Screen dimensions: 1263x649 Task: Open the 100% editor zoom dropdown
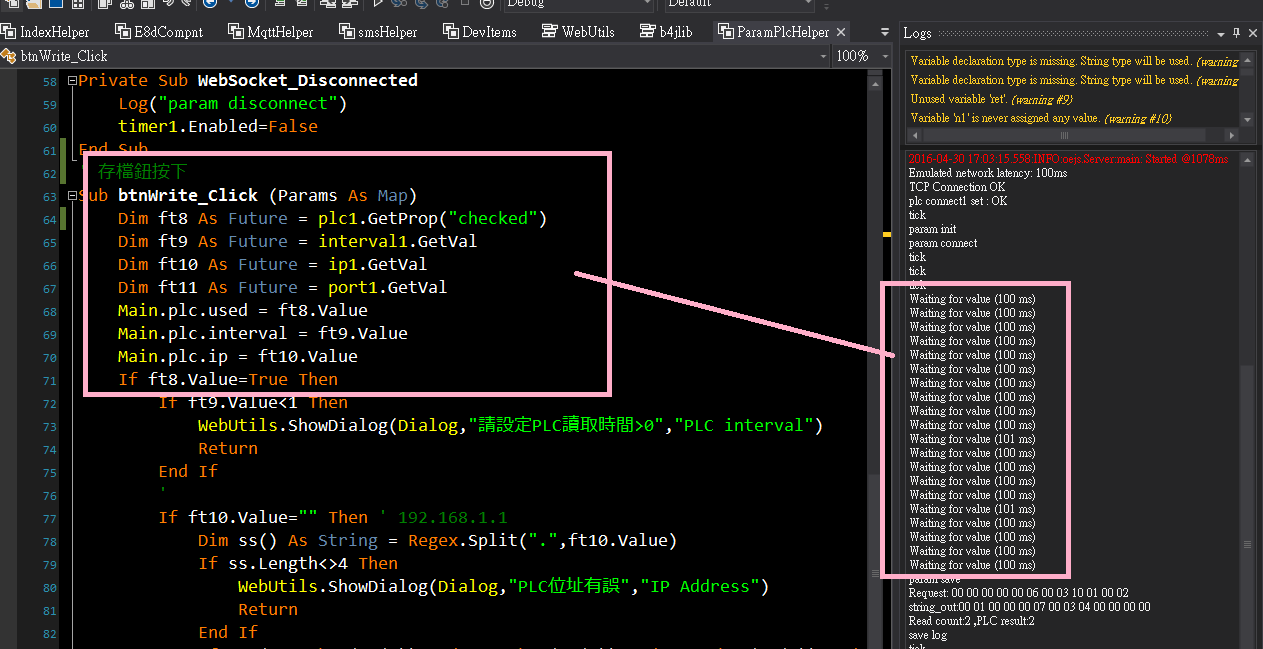pyautogui.click(x=858, y=56)
